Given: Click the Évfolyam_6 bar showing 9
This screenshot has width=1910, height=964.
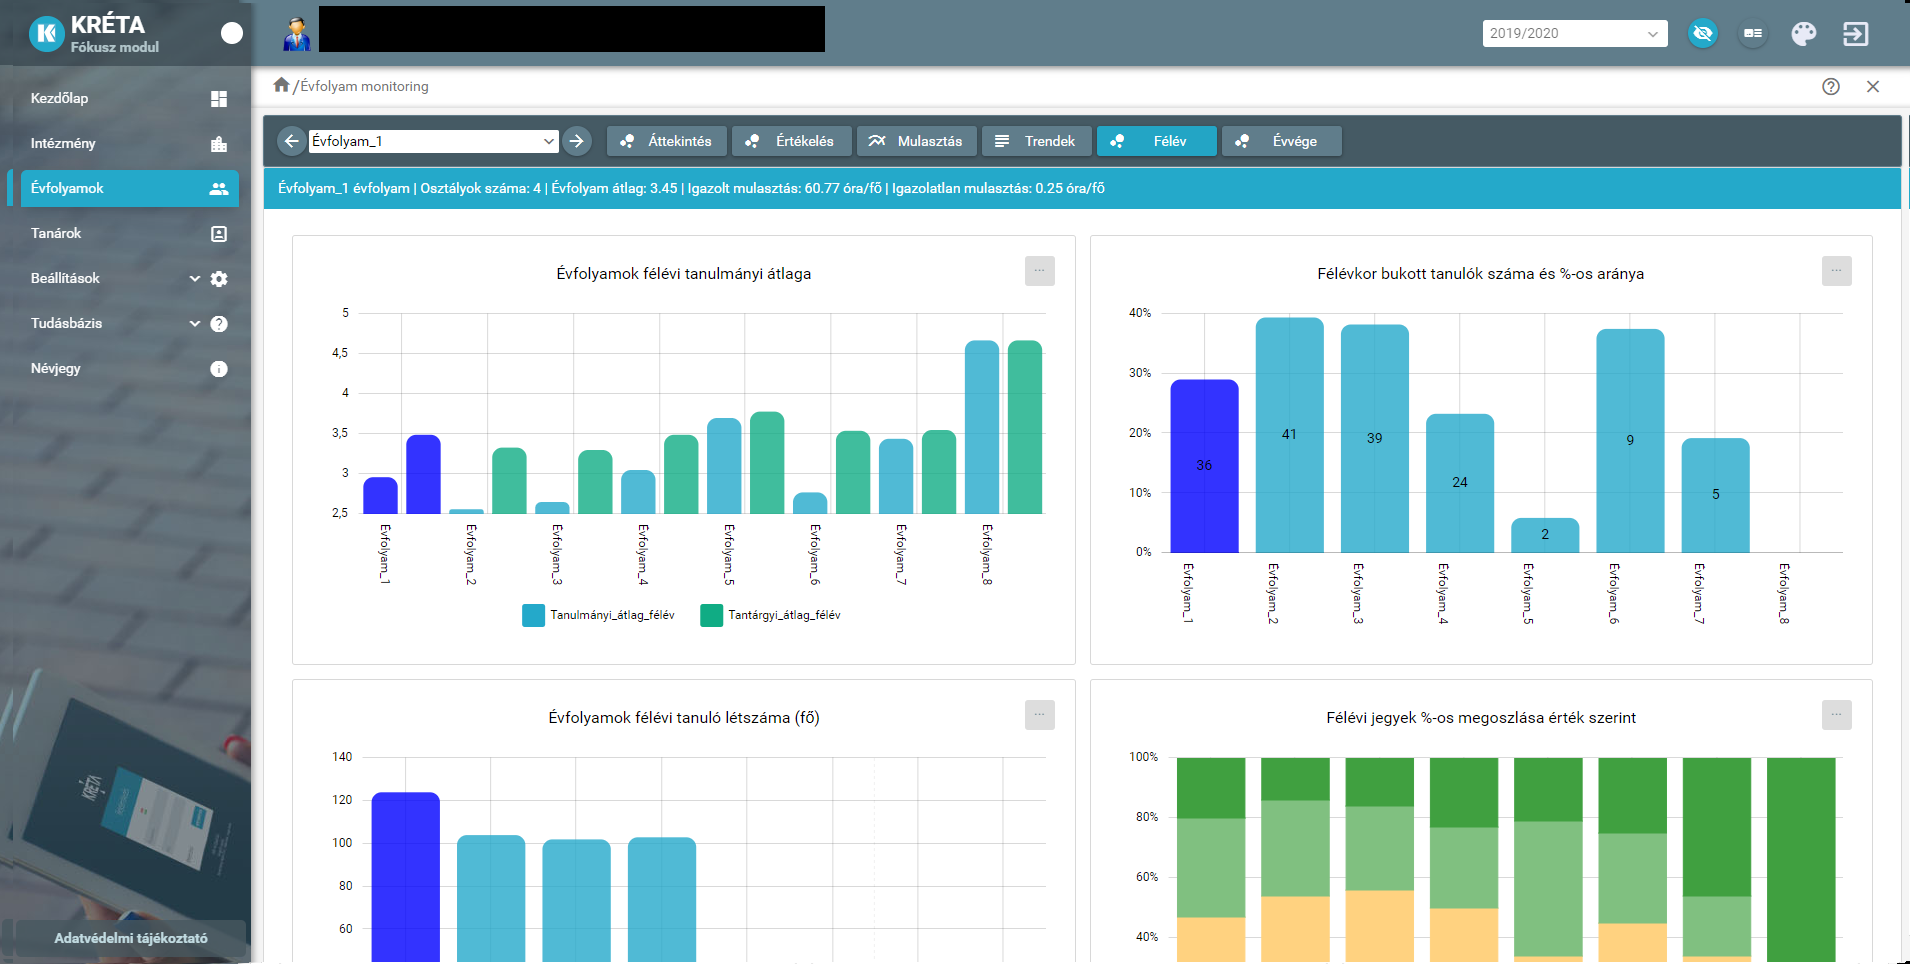Looking at the screenshot, I should (1630, 441).
